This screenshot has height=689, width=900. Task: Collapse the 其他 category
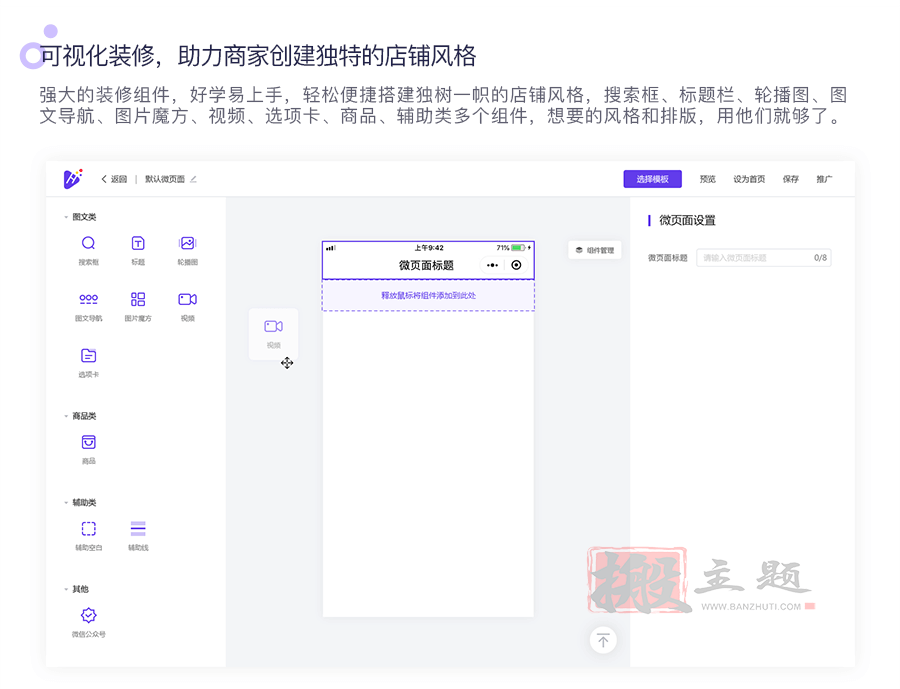pyautogui.click(x=66, y=590)
